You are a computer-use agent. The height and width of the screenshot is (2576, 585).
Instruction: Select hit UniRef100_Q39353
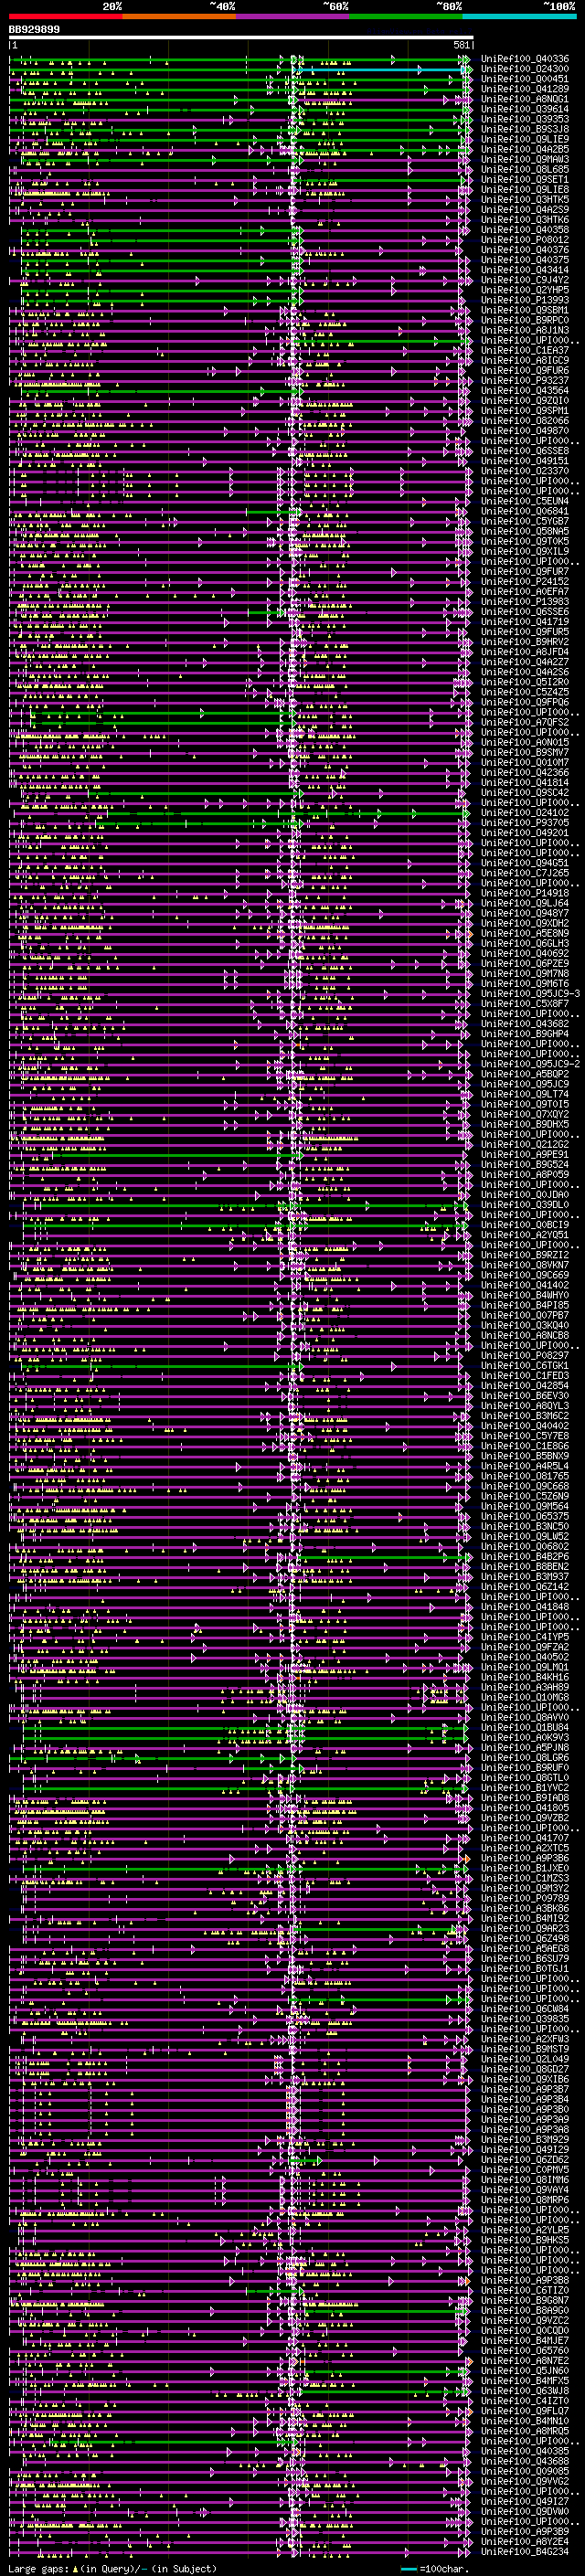[525, 119]
